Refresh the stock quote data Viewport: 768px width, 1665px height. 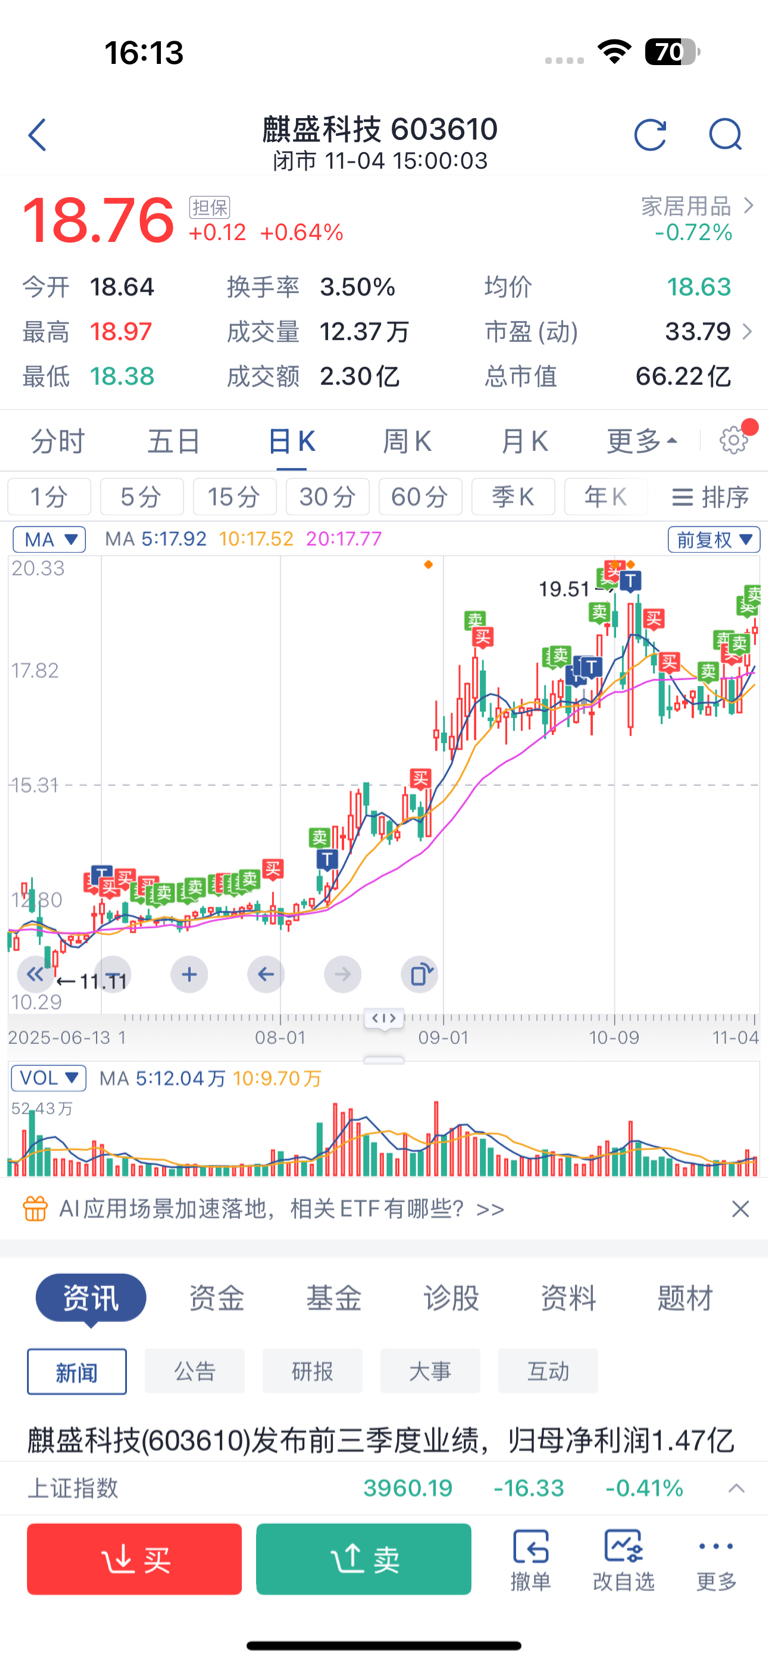click(x=650, y=135)
